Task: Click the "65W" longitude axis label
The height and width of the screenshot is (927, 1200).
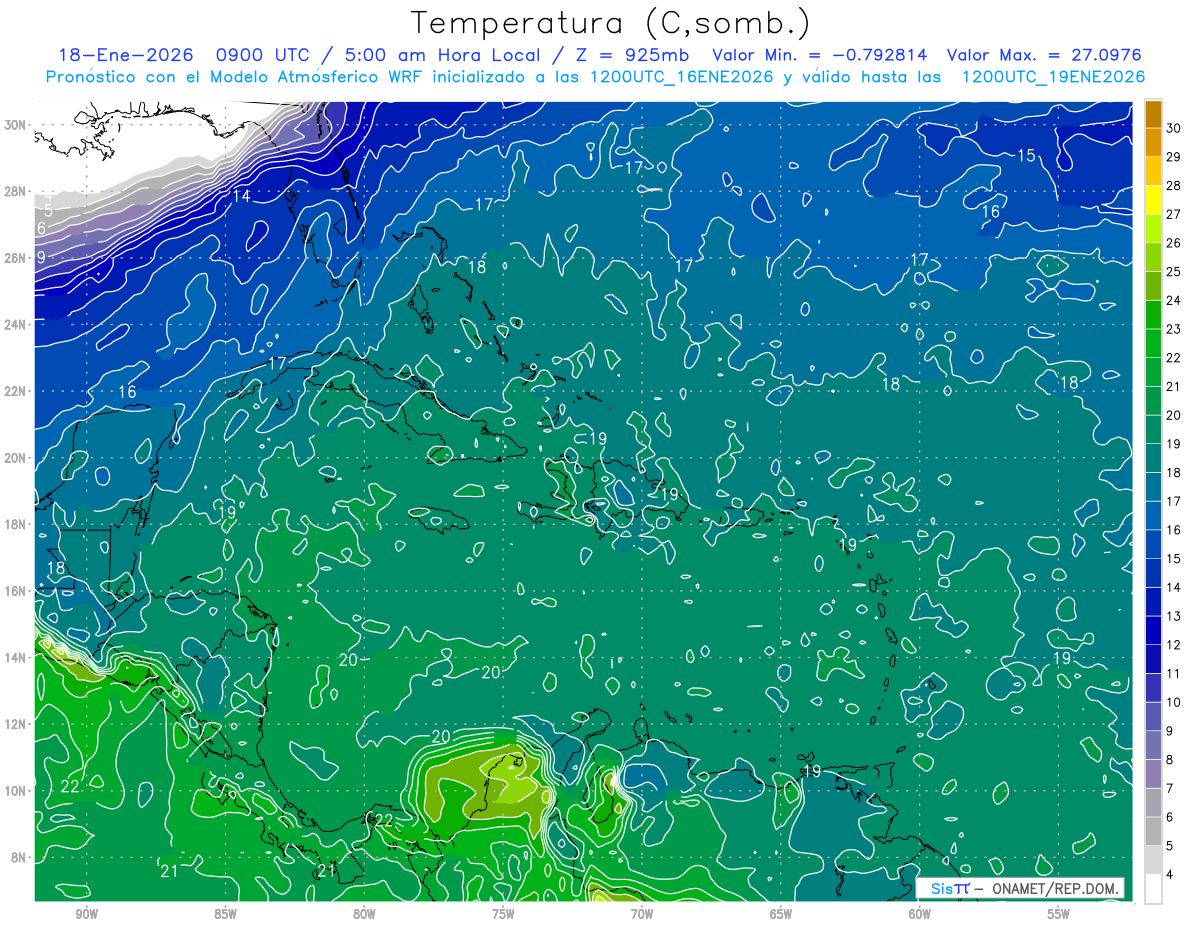Action: pos(781,914)
